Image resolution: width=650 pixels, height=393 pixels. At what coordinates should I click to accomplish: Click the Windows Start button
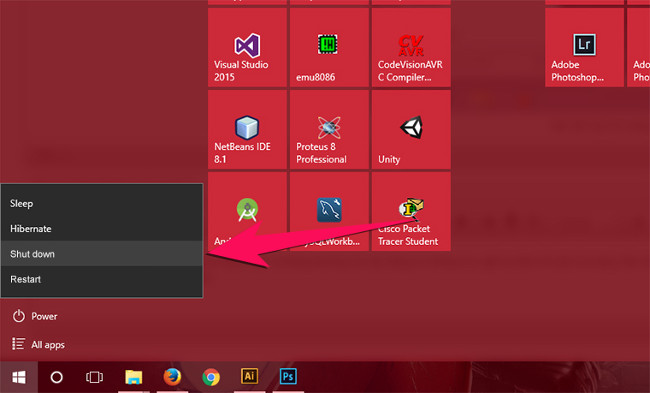(x=19, y=377)
